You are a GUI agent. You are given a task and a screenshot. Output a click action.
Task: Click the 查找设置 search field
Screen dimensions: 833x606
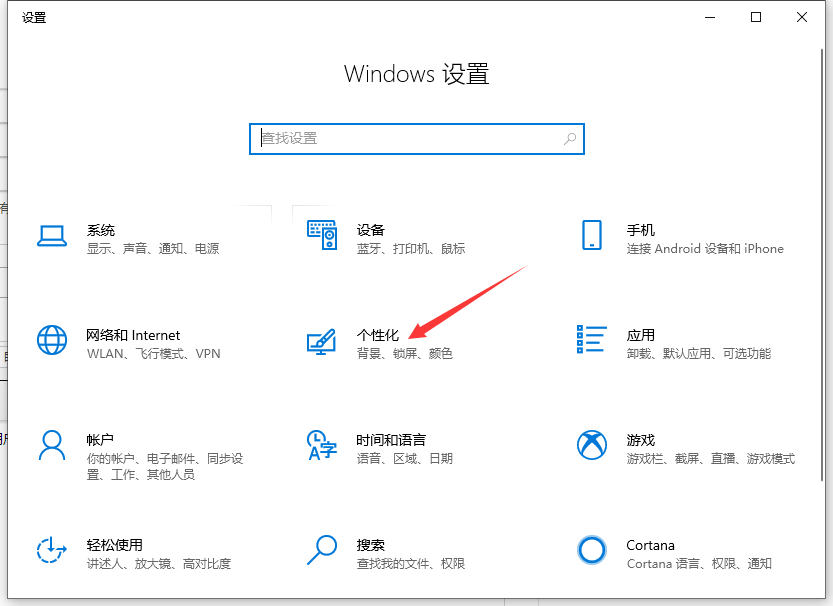[x=410, y=139]
